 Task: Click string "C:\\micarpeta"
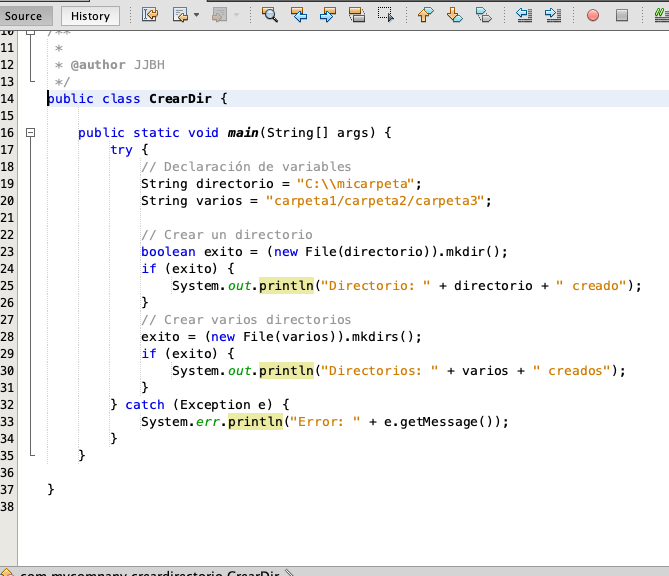tap(355, 184)
